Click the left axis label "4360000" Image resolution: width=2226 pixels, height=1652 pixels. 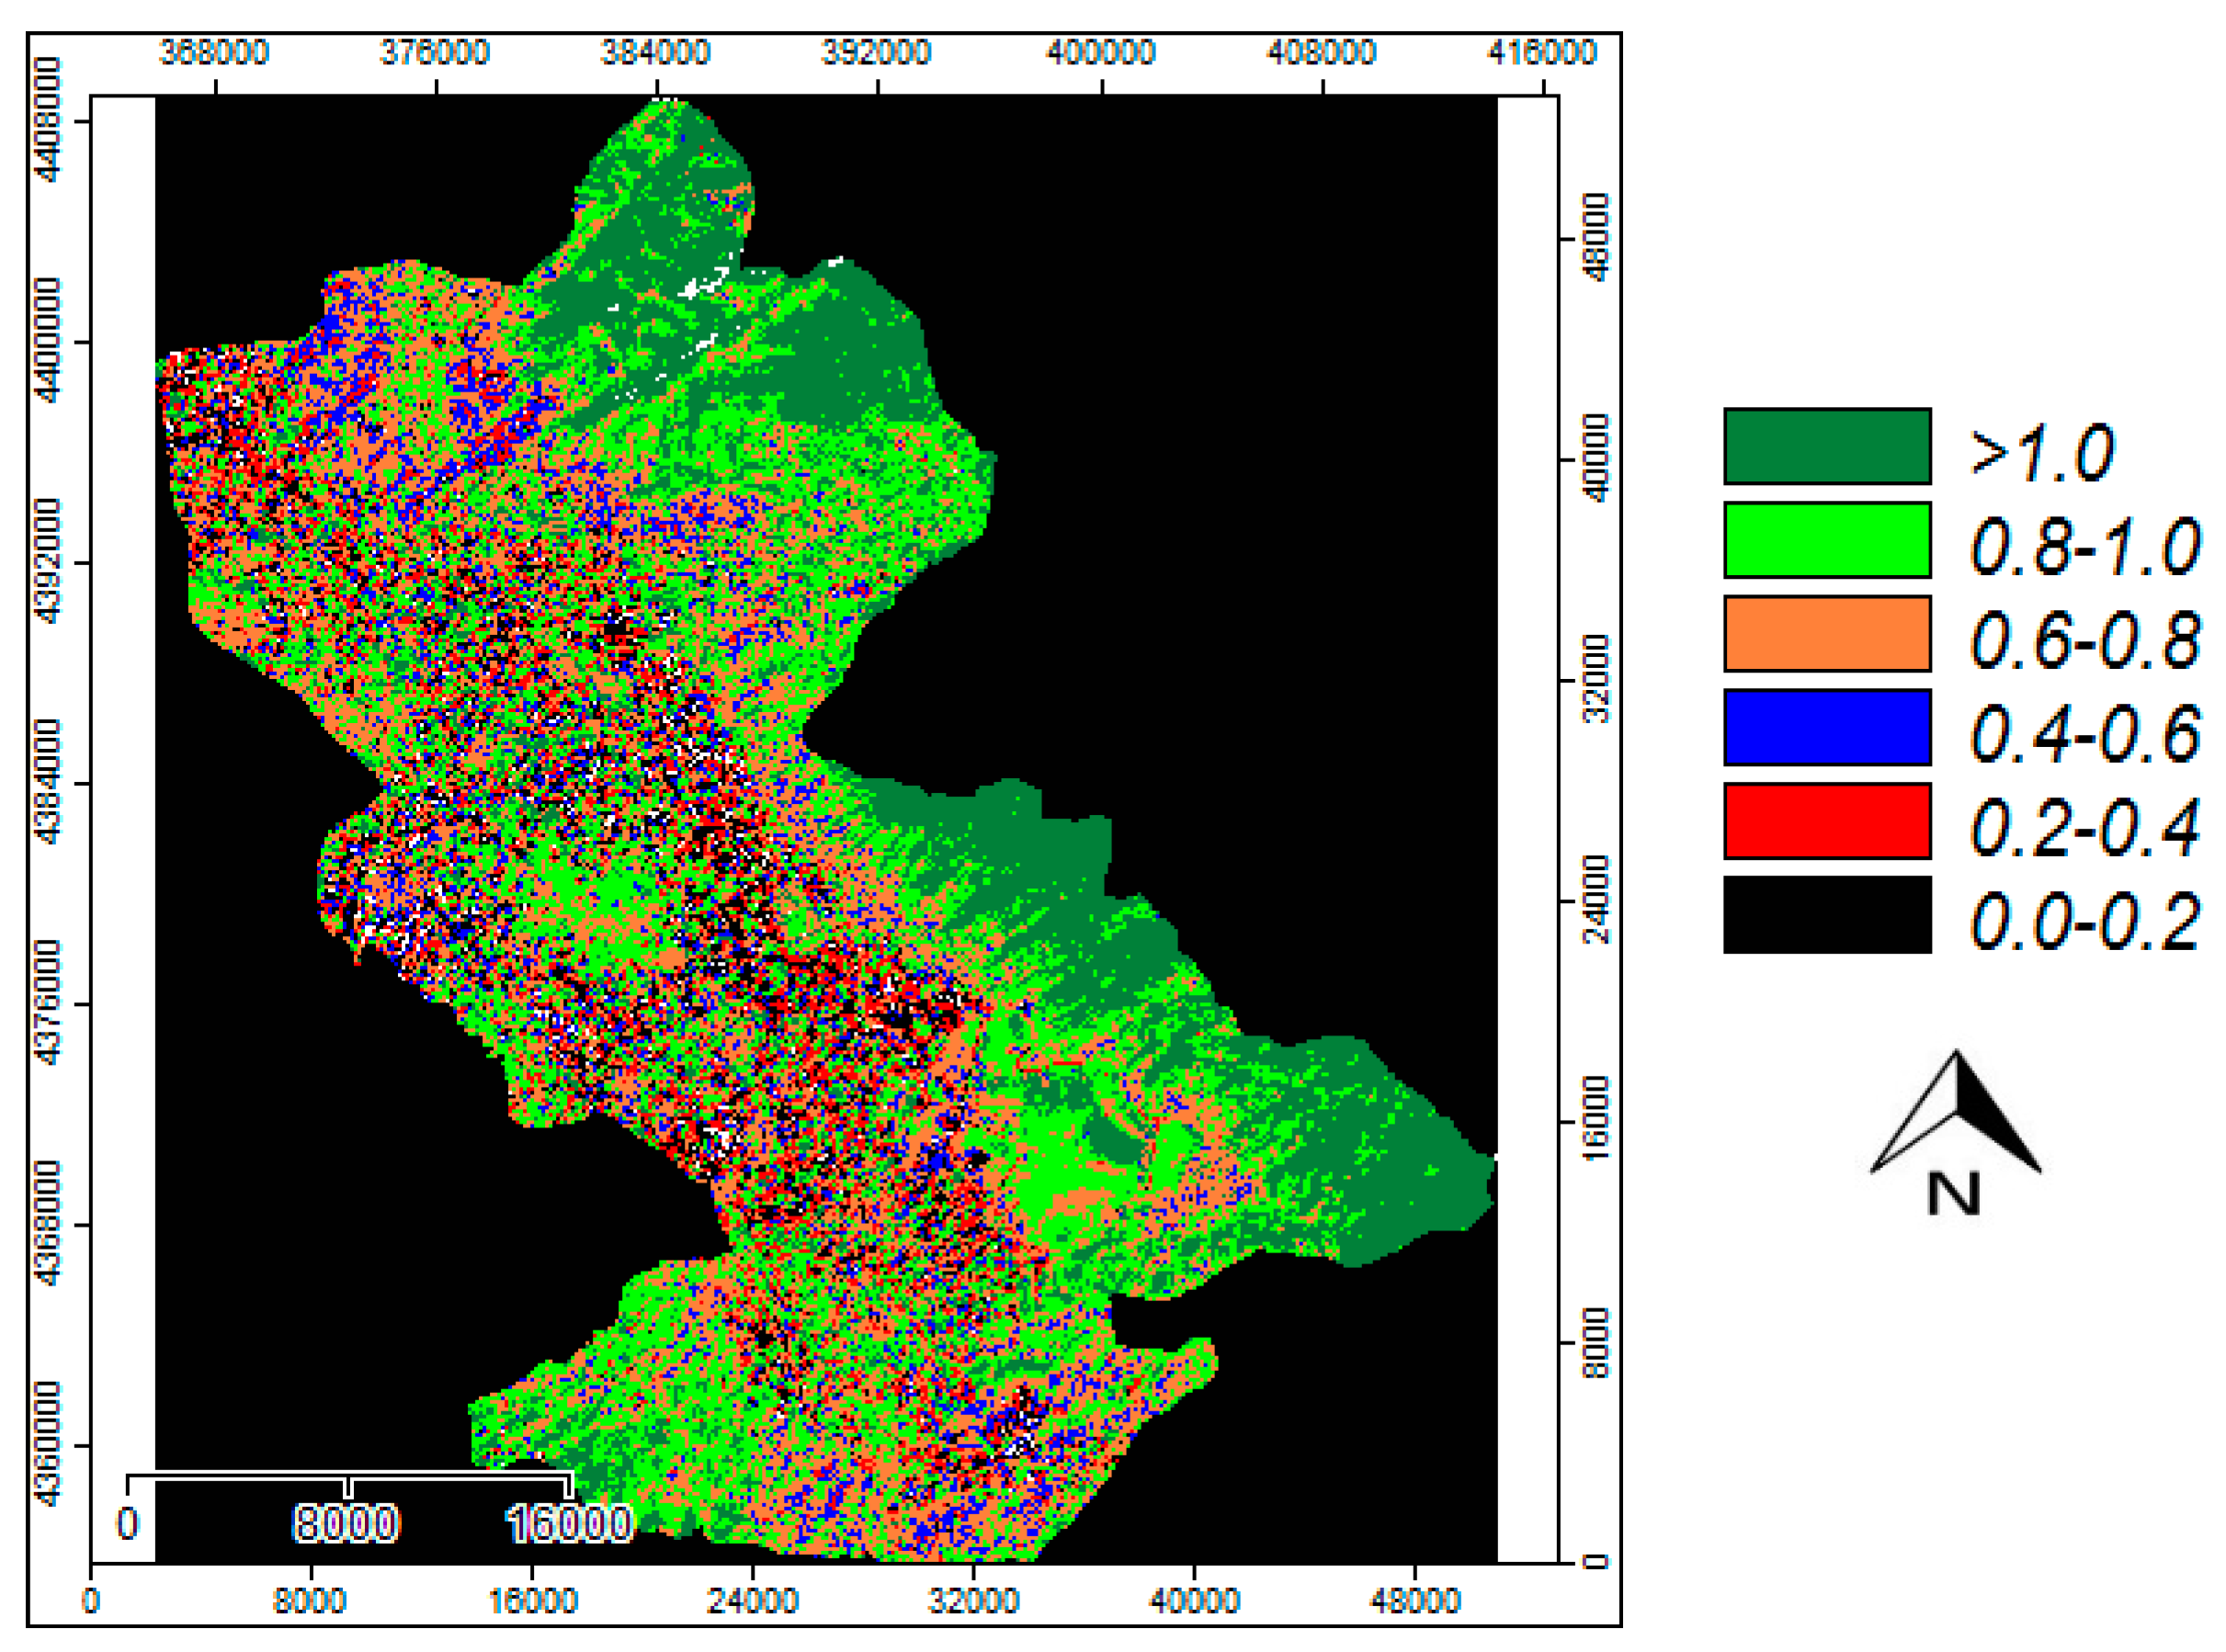pos(47,1445)
